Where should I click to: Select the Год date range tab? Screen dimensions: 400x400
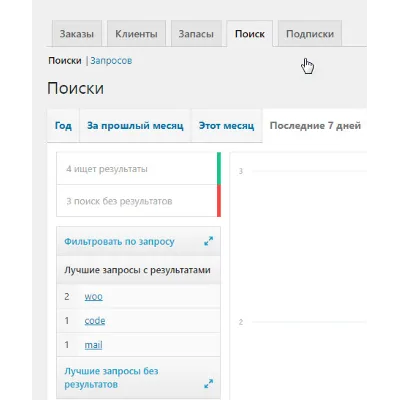coord(63,126)
